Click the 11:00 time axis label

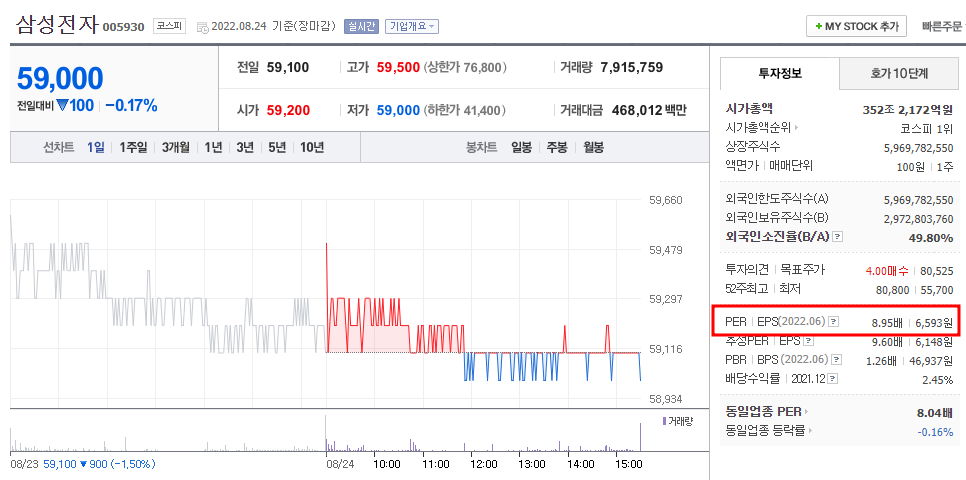click(x=435, y=463)
